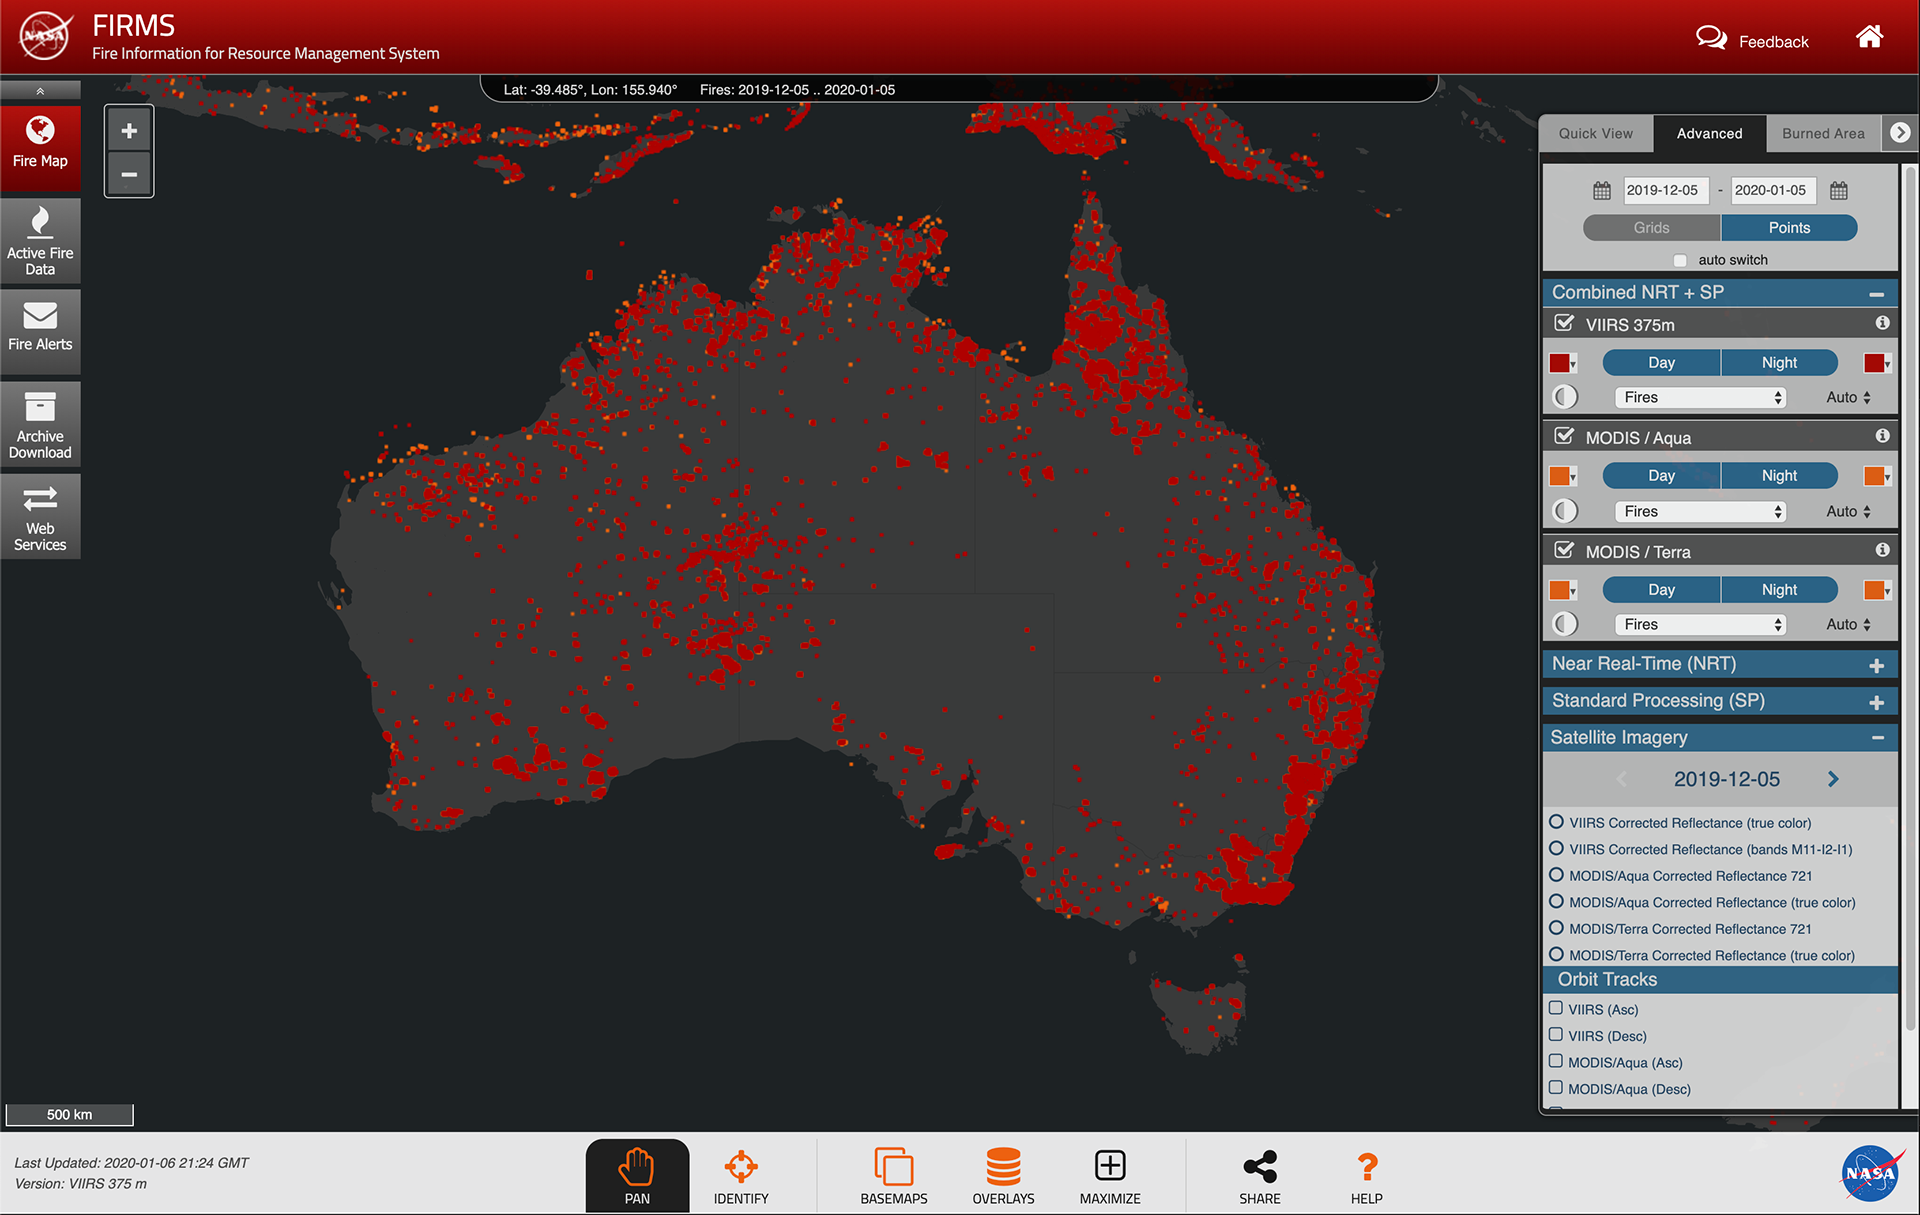This screenshot has height=1215, width=1920.
Task: Open the Basemaps selector
Action: 894,1175
